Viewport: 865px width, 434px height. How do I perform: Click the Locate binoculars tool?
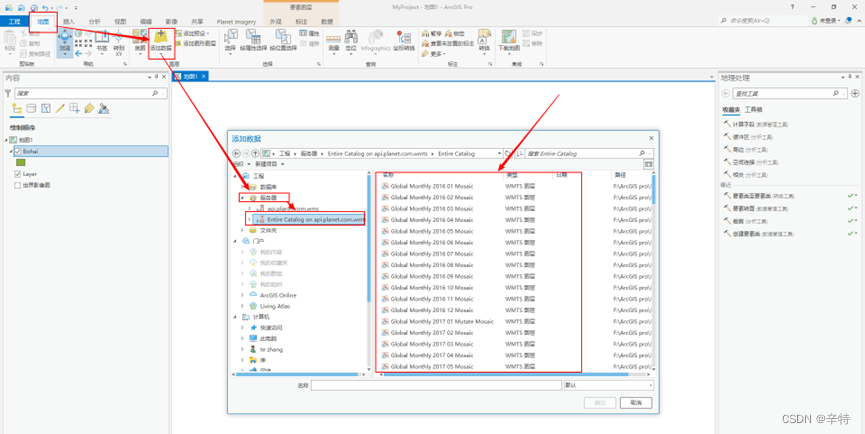(x=350, y=41)
